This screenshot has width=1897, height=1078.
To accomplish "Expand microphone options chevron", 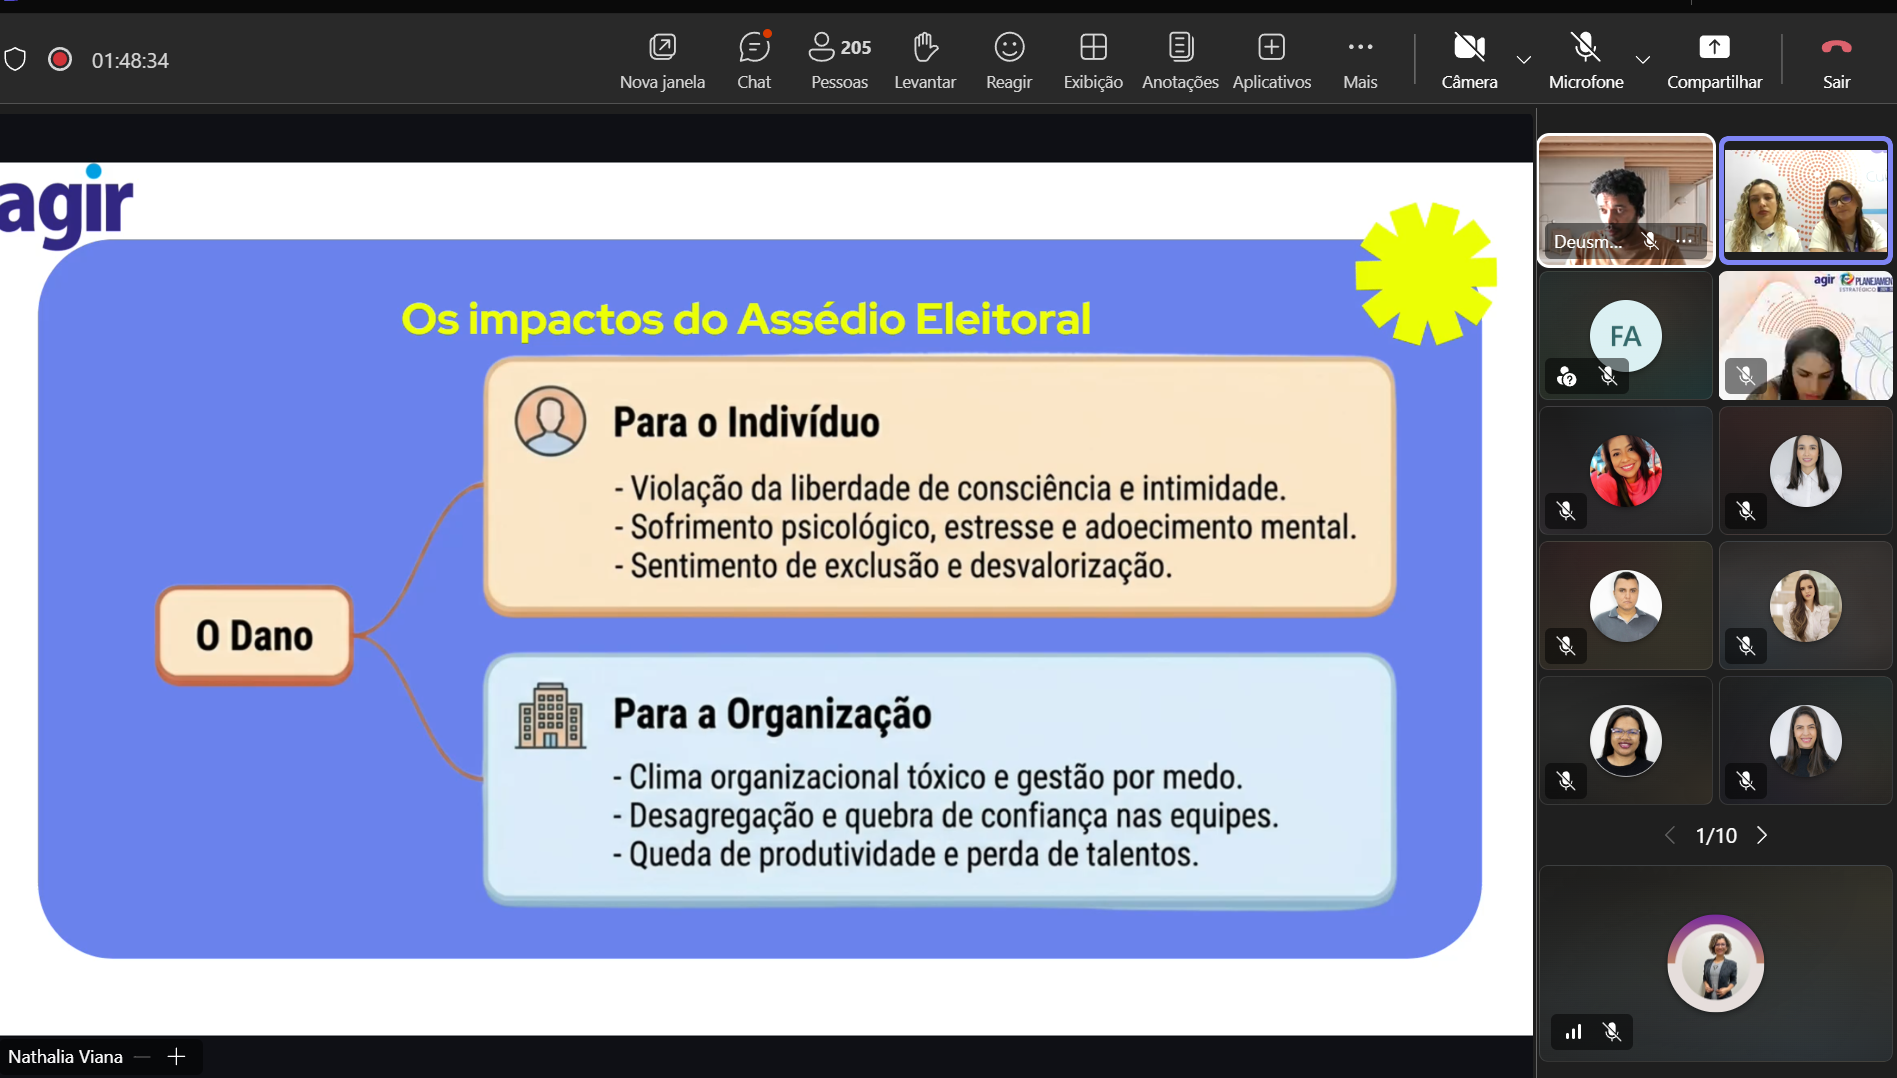I will (x=1641, y=60).
